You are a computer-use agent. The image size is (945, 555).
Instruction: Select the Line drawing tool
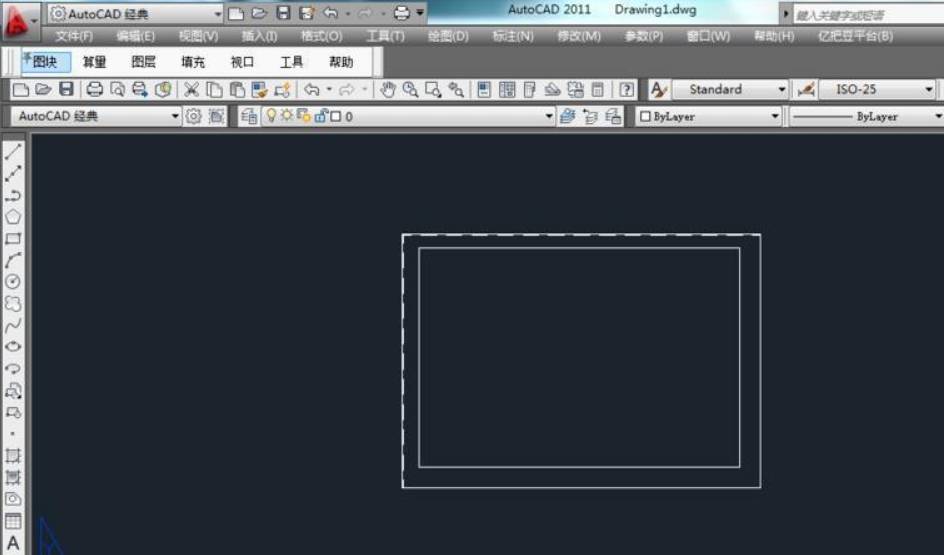point(13,152)
